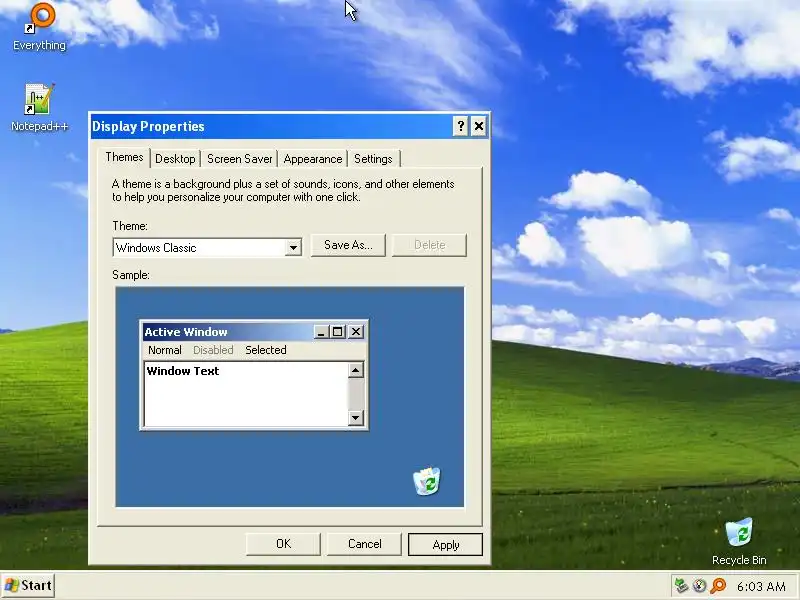Viewport: 800px width, 600px height.
Task: Click the help question mark button
Action: pyautogui.click(x=460, y=126)
